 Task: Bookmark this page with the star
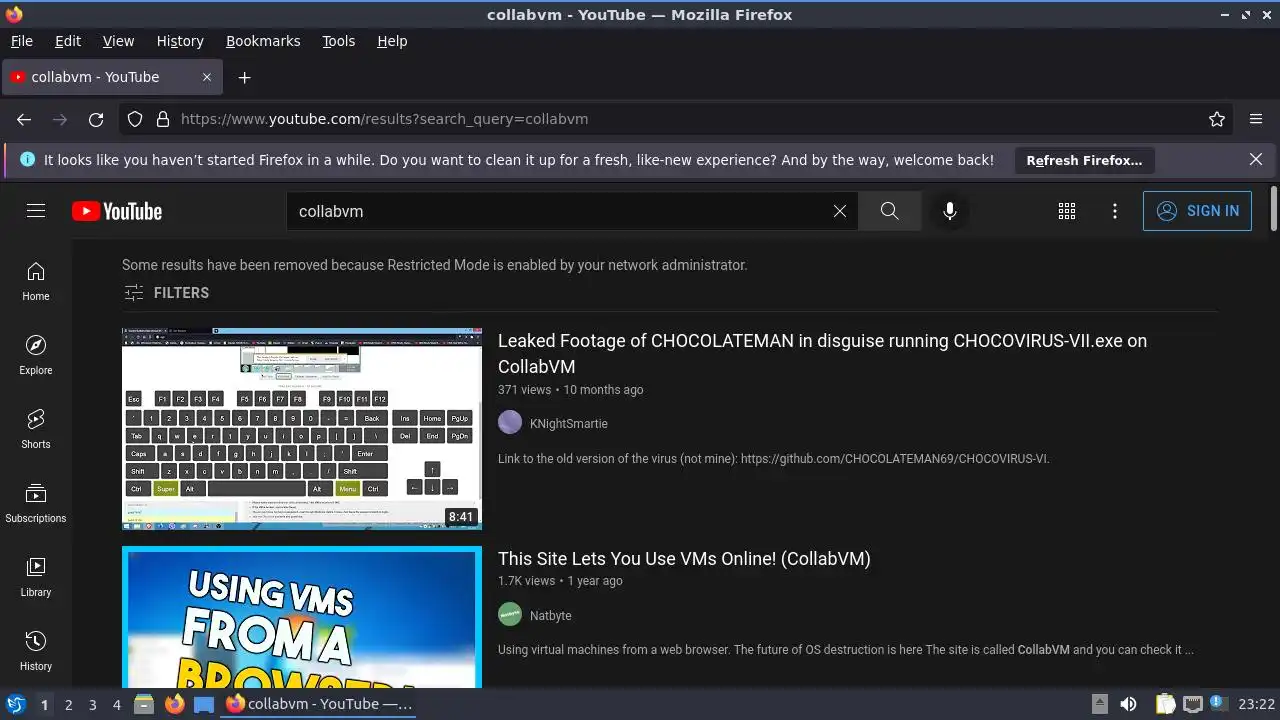(x=1217, y=119)
